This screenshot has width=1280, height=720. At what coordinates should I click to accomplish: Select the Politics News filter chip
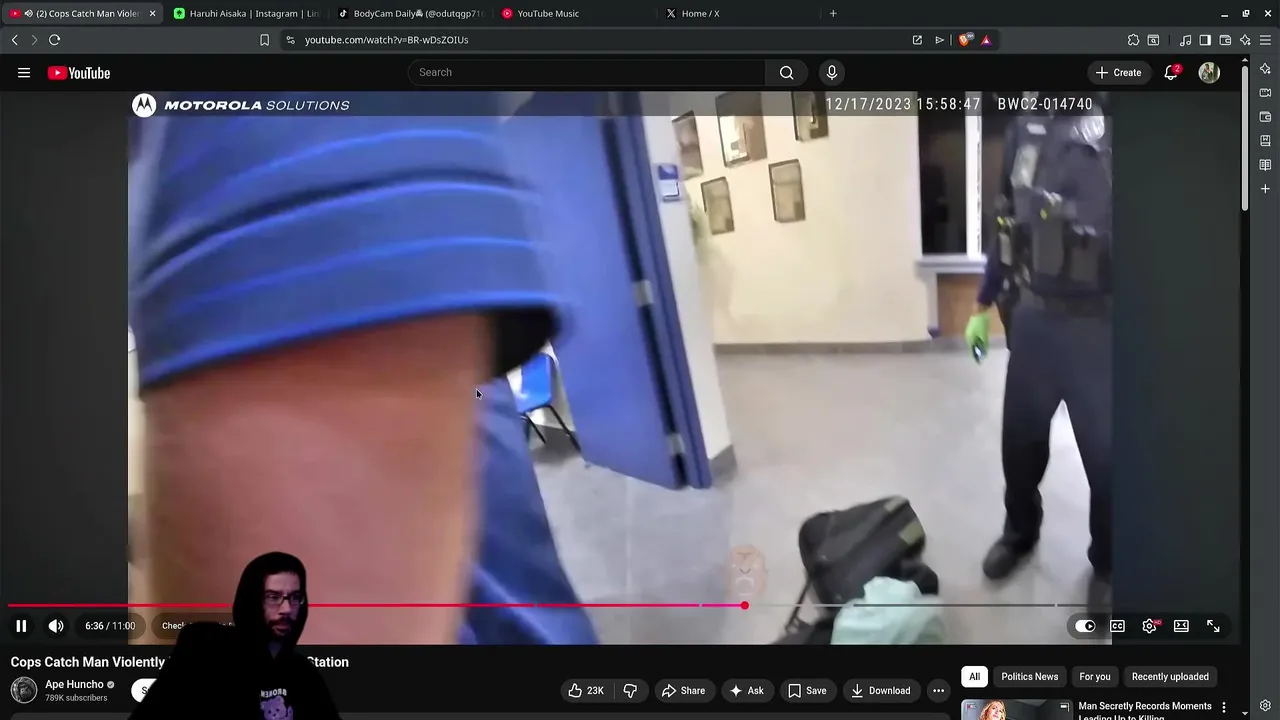(1029, 677)
